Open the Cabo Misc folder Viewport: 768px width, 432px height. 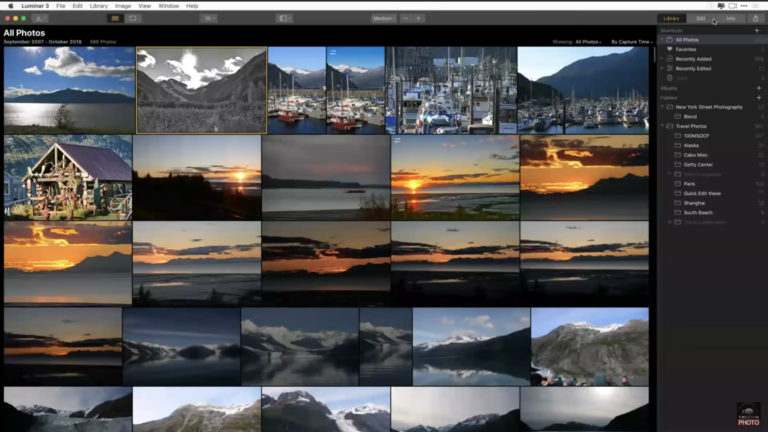pos(712,155)
